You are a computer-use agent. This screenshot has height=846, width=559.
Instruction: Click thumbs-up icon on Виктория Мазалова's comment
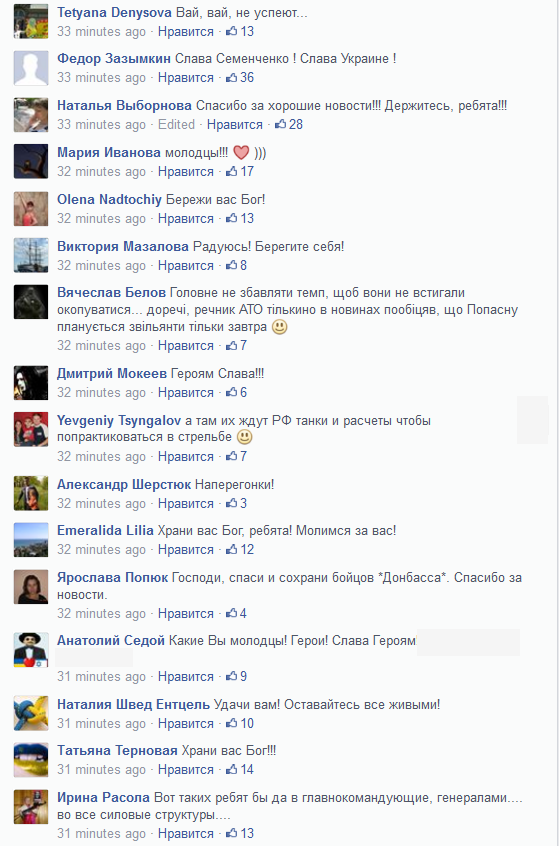coord(231,265)
